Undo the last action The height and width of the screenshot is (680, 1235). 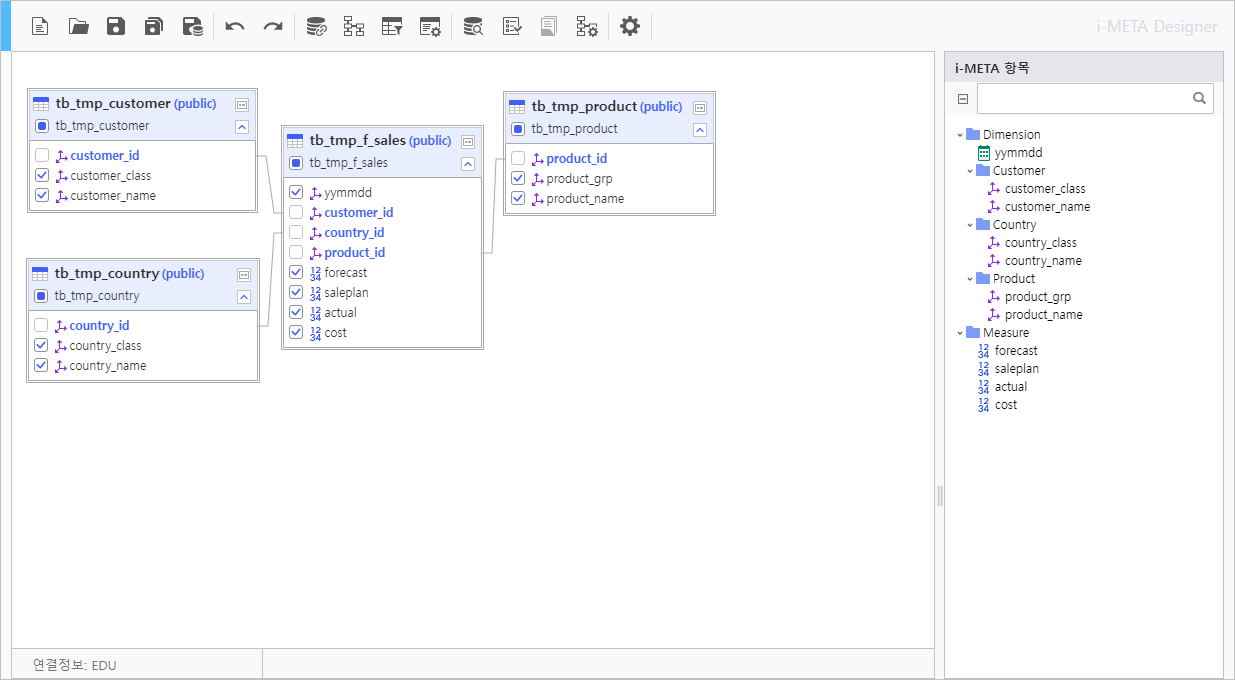(x=235, y=27)
